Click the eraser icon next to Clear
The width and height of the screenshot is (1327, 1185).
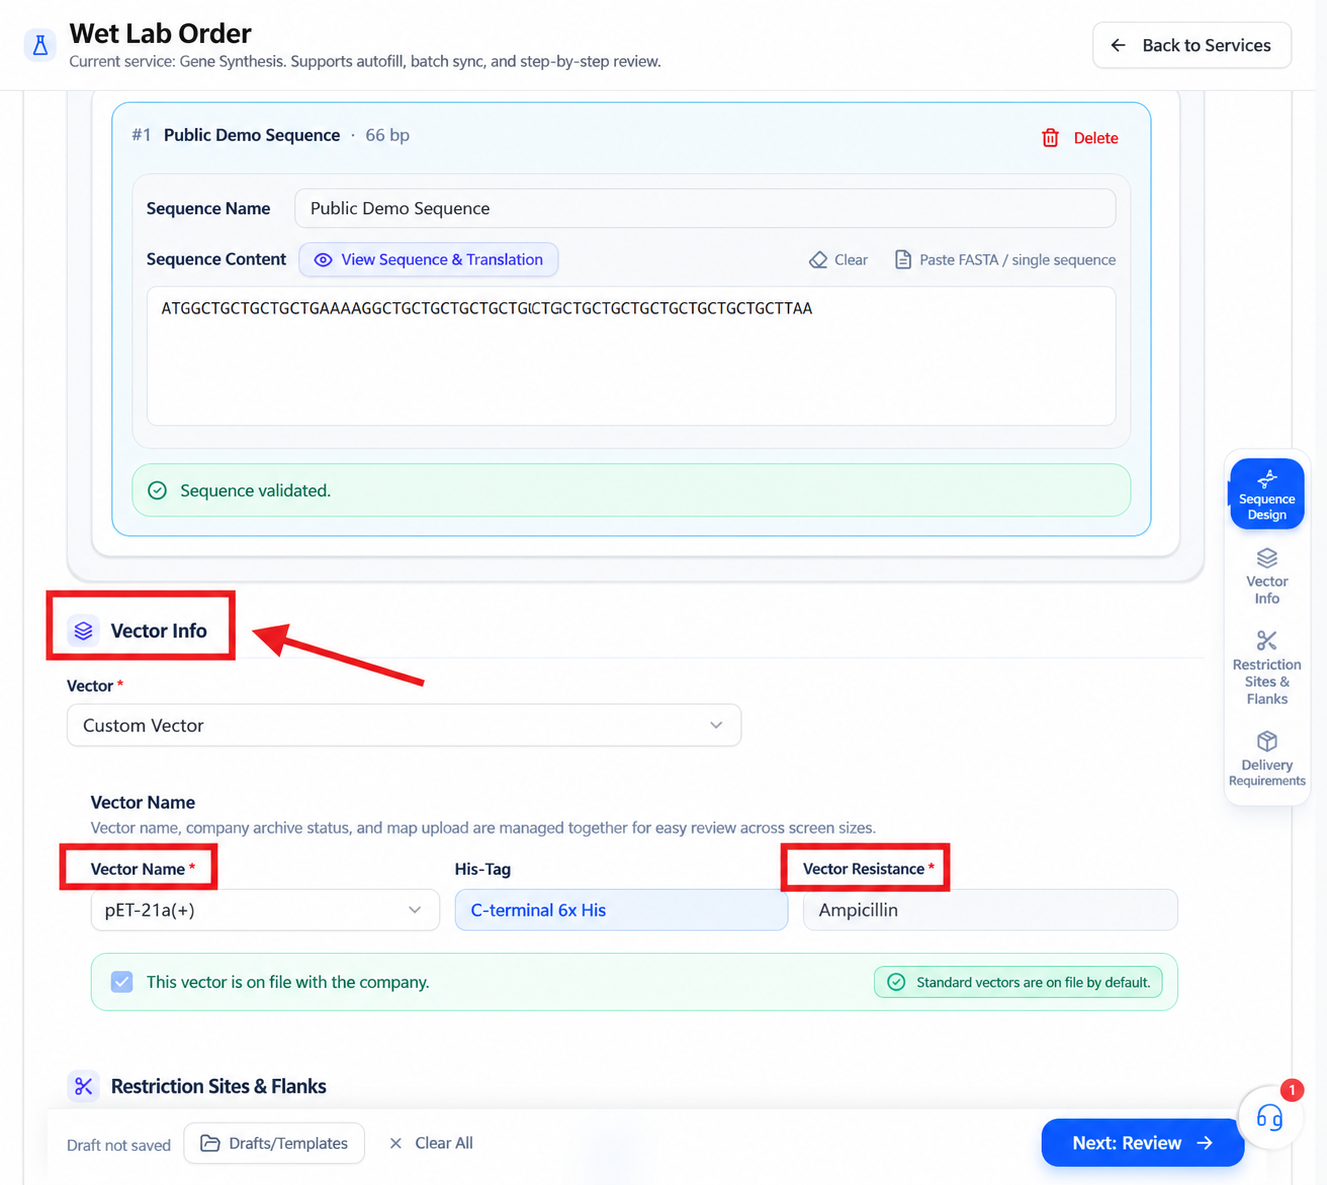pyautogui.click(x=818, y=260)
